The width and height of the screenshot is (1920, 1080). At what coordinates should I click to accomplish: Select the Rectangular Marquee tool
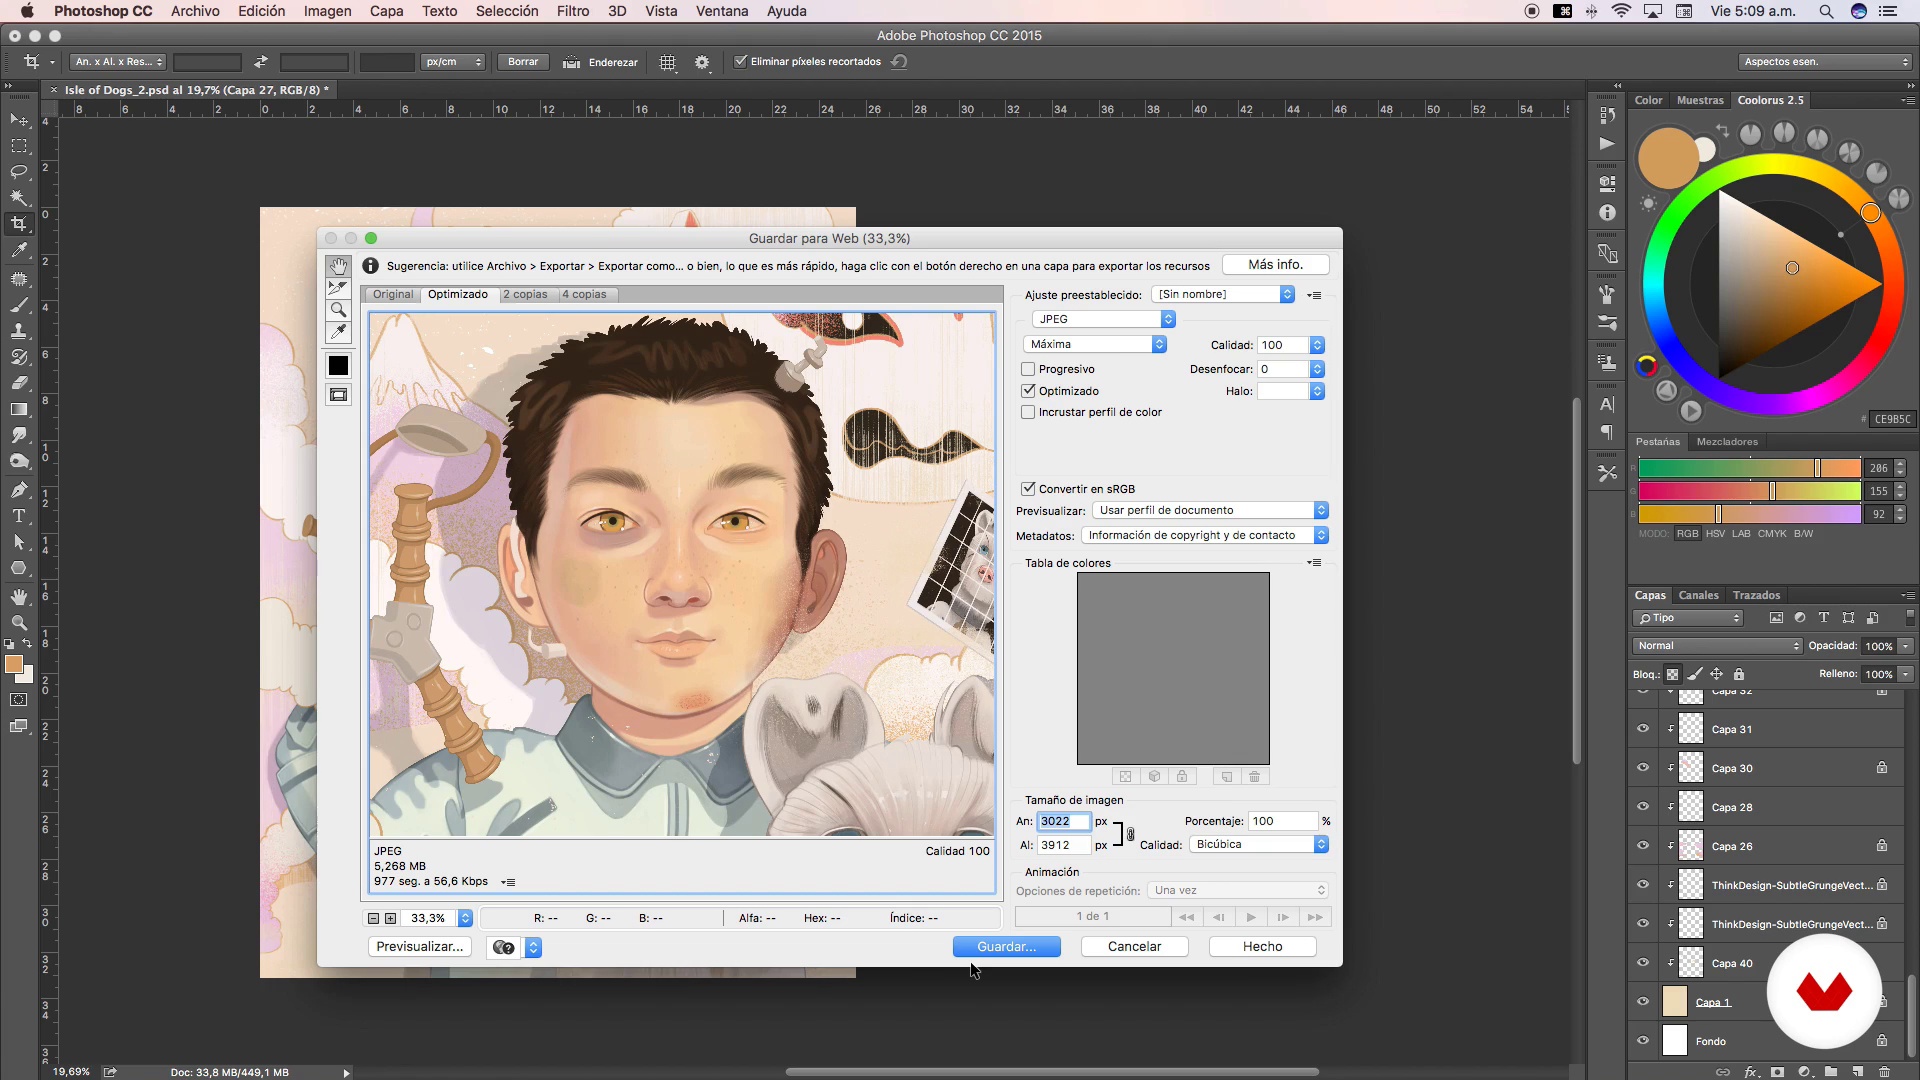click(x=19, y=146)
